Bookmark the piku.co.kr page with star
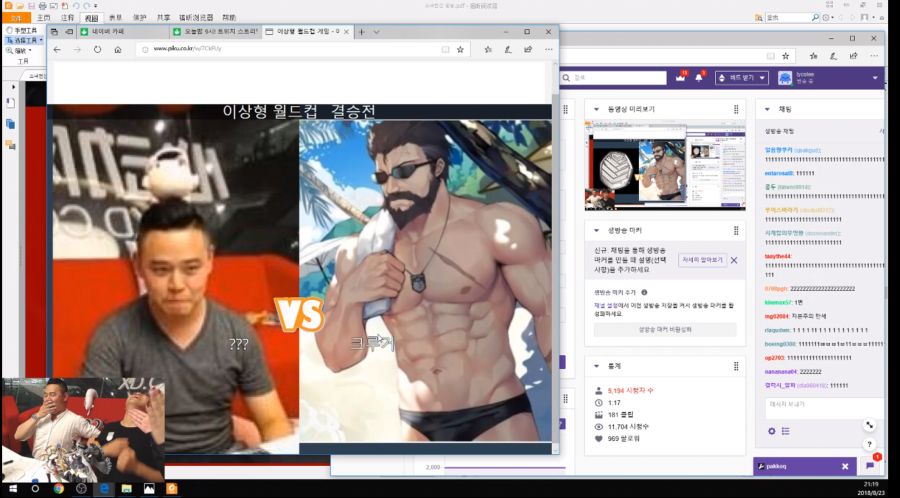The width and height of the screenshot is (900, 498). point(460,50)
